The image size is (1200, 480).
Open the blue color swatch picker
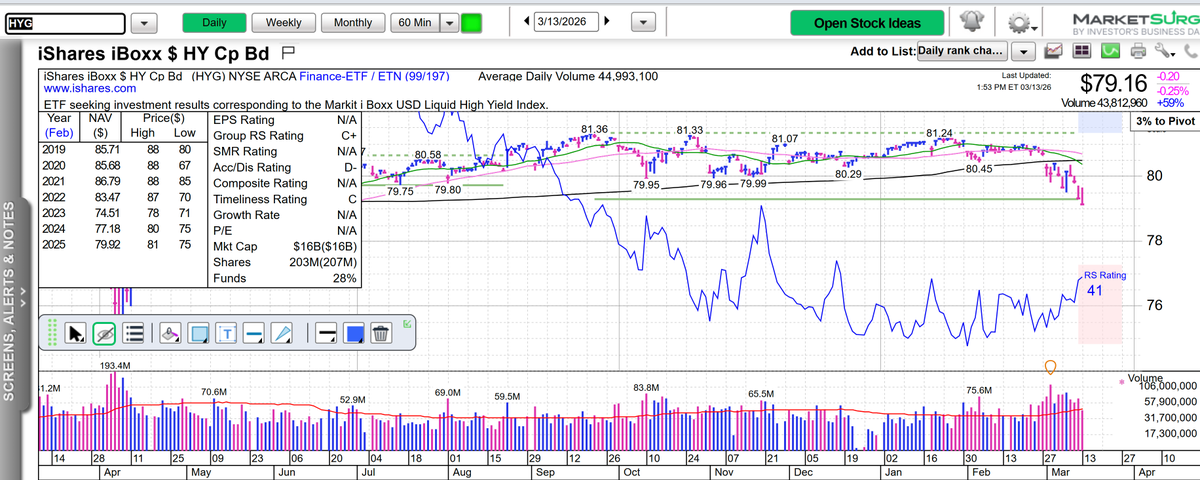pyautogui.click(x=352, y=333)
